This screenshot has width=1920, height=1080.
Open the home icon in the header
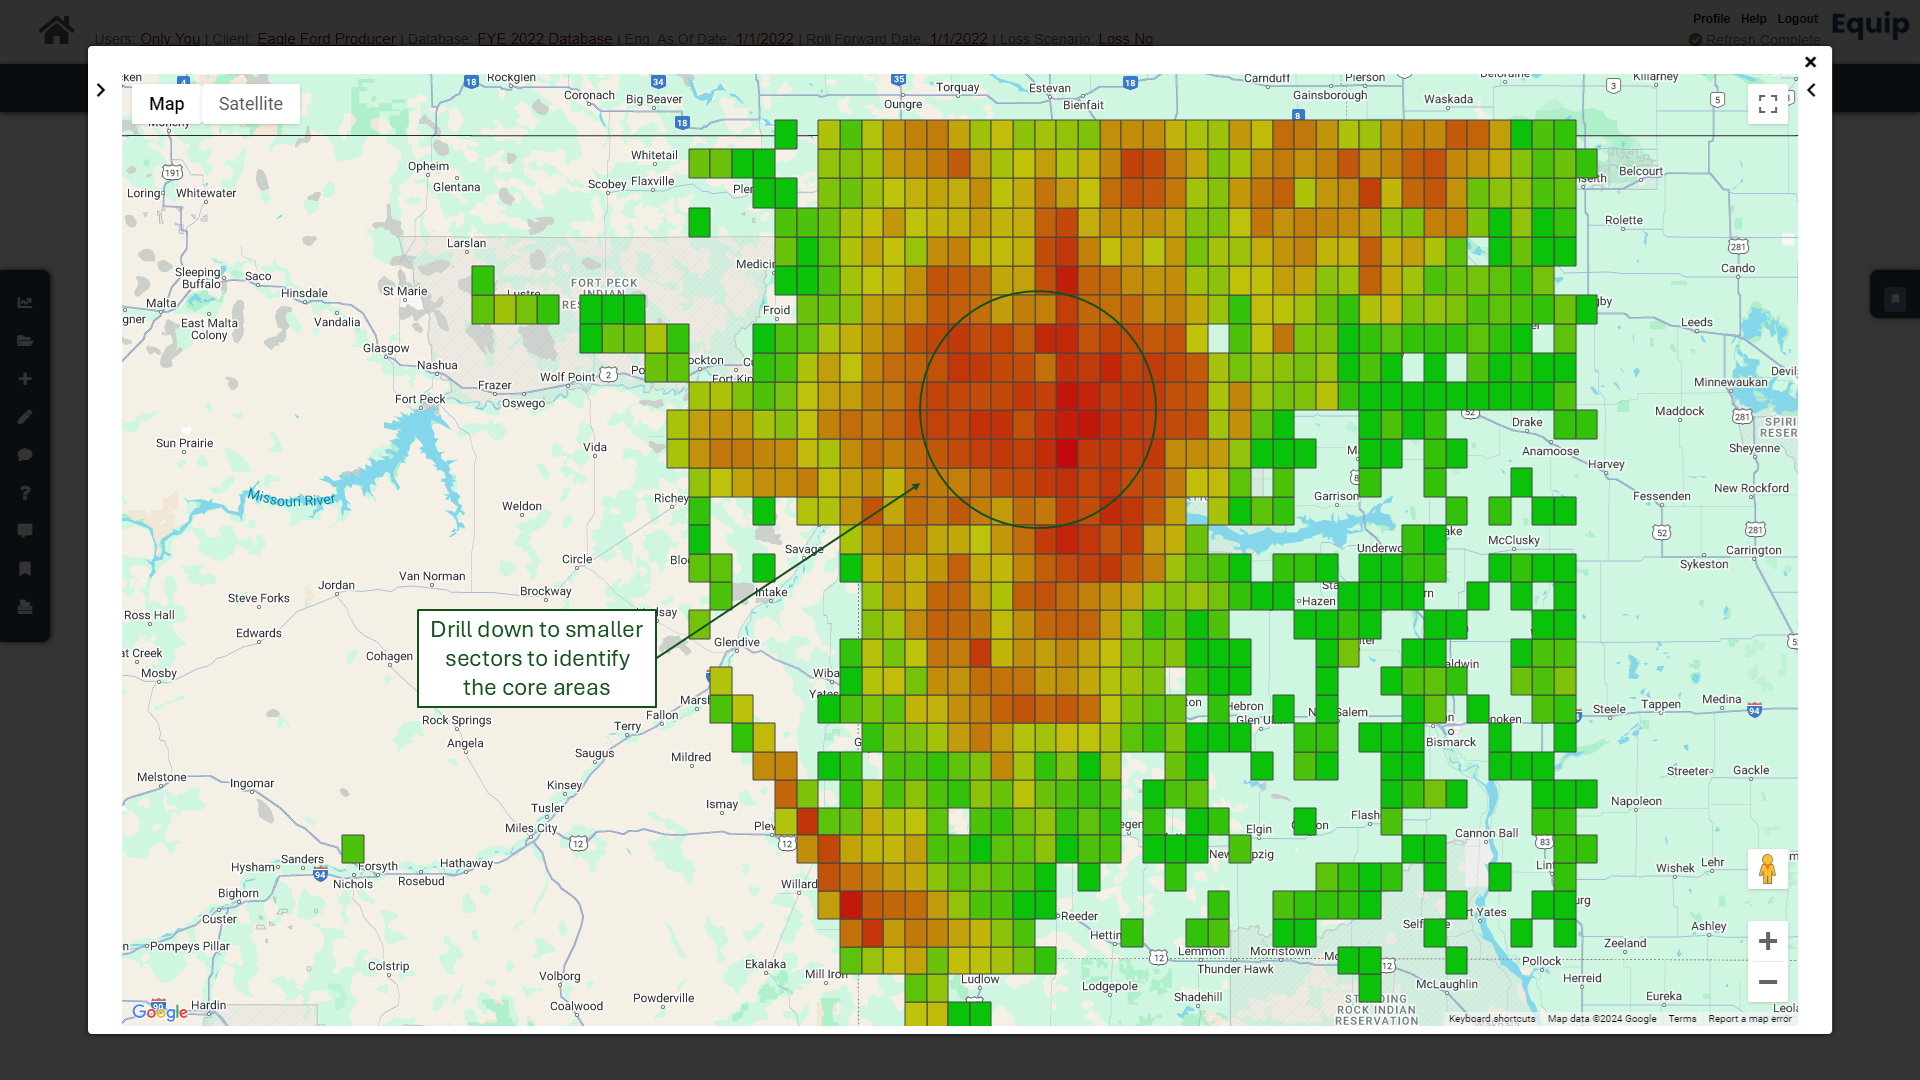click(56, 30)
